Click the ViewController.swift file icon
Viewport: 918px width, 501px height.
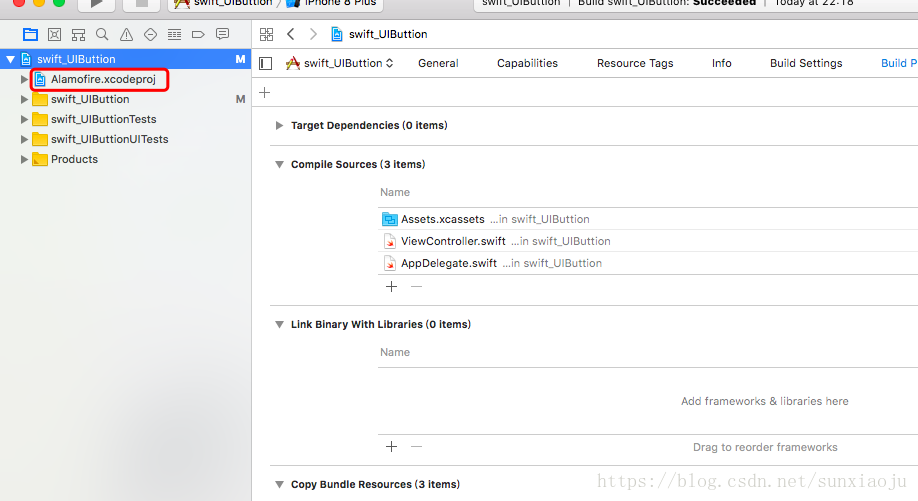coord(389,241)
